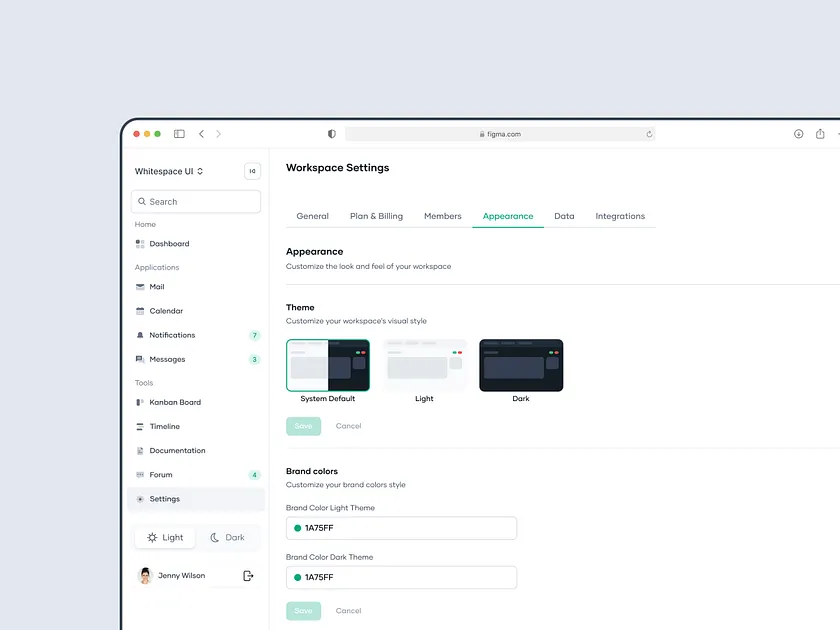Screen dimensions: 840x630
Task: Click the Brand Color Dark Theme field
Action: [401, 578]
